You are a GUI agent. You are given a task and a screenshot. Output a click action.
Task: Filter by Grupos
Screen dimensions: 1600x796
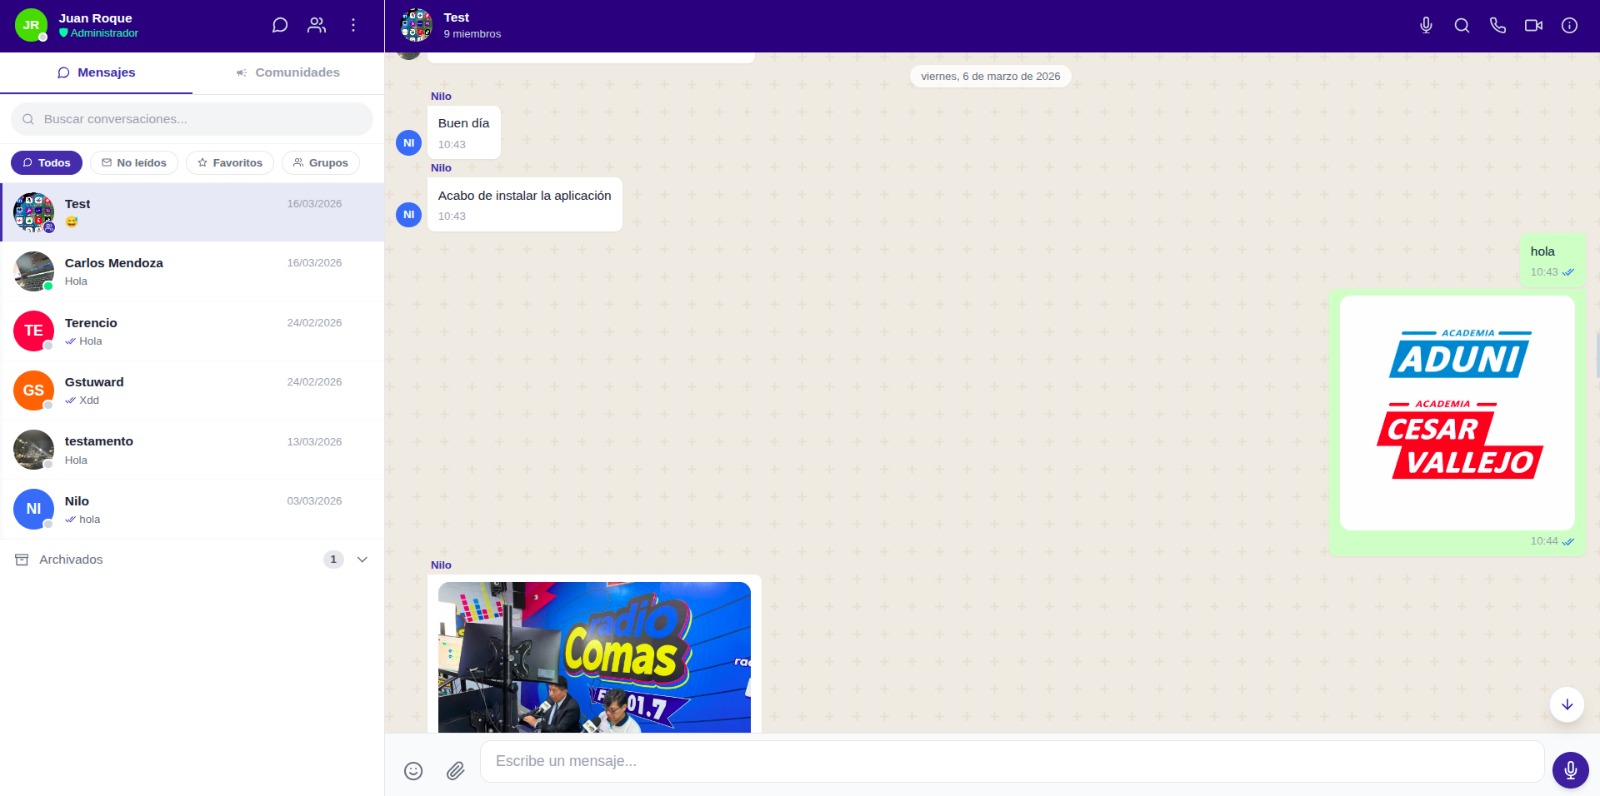click(321, 163)
